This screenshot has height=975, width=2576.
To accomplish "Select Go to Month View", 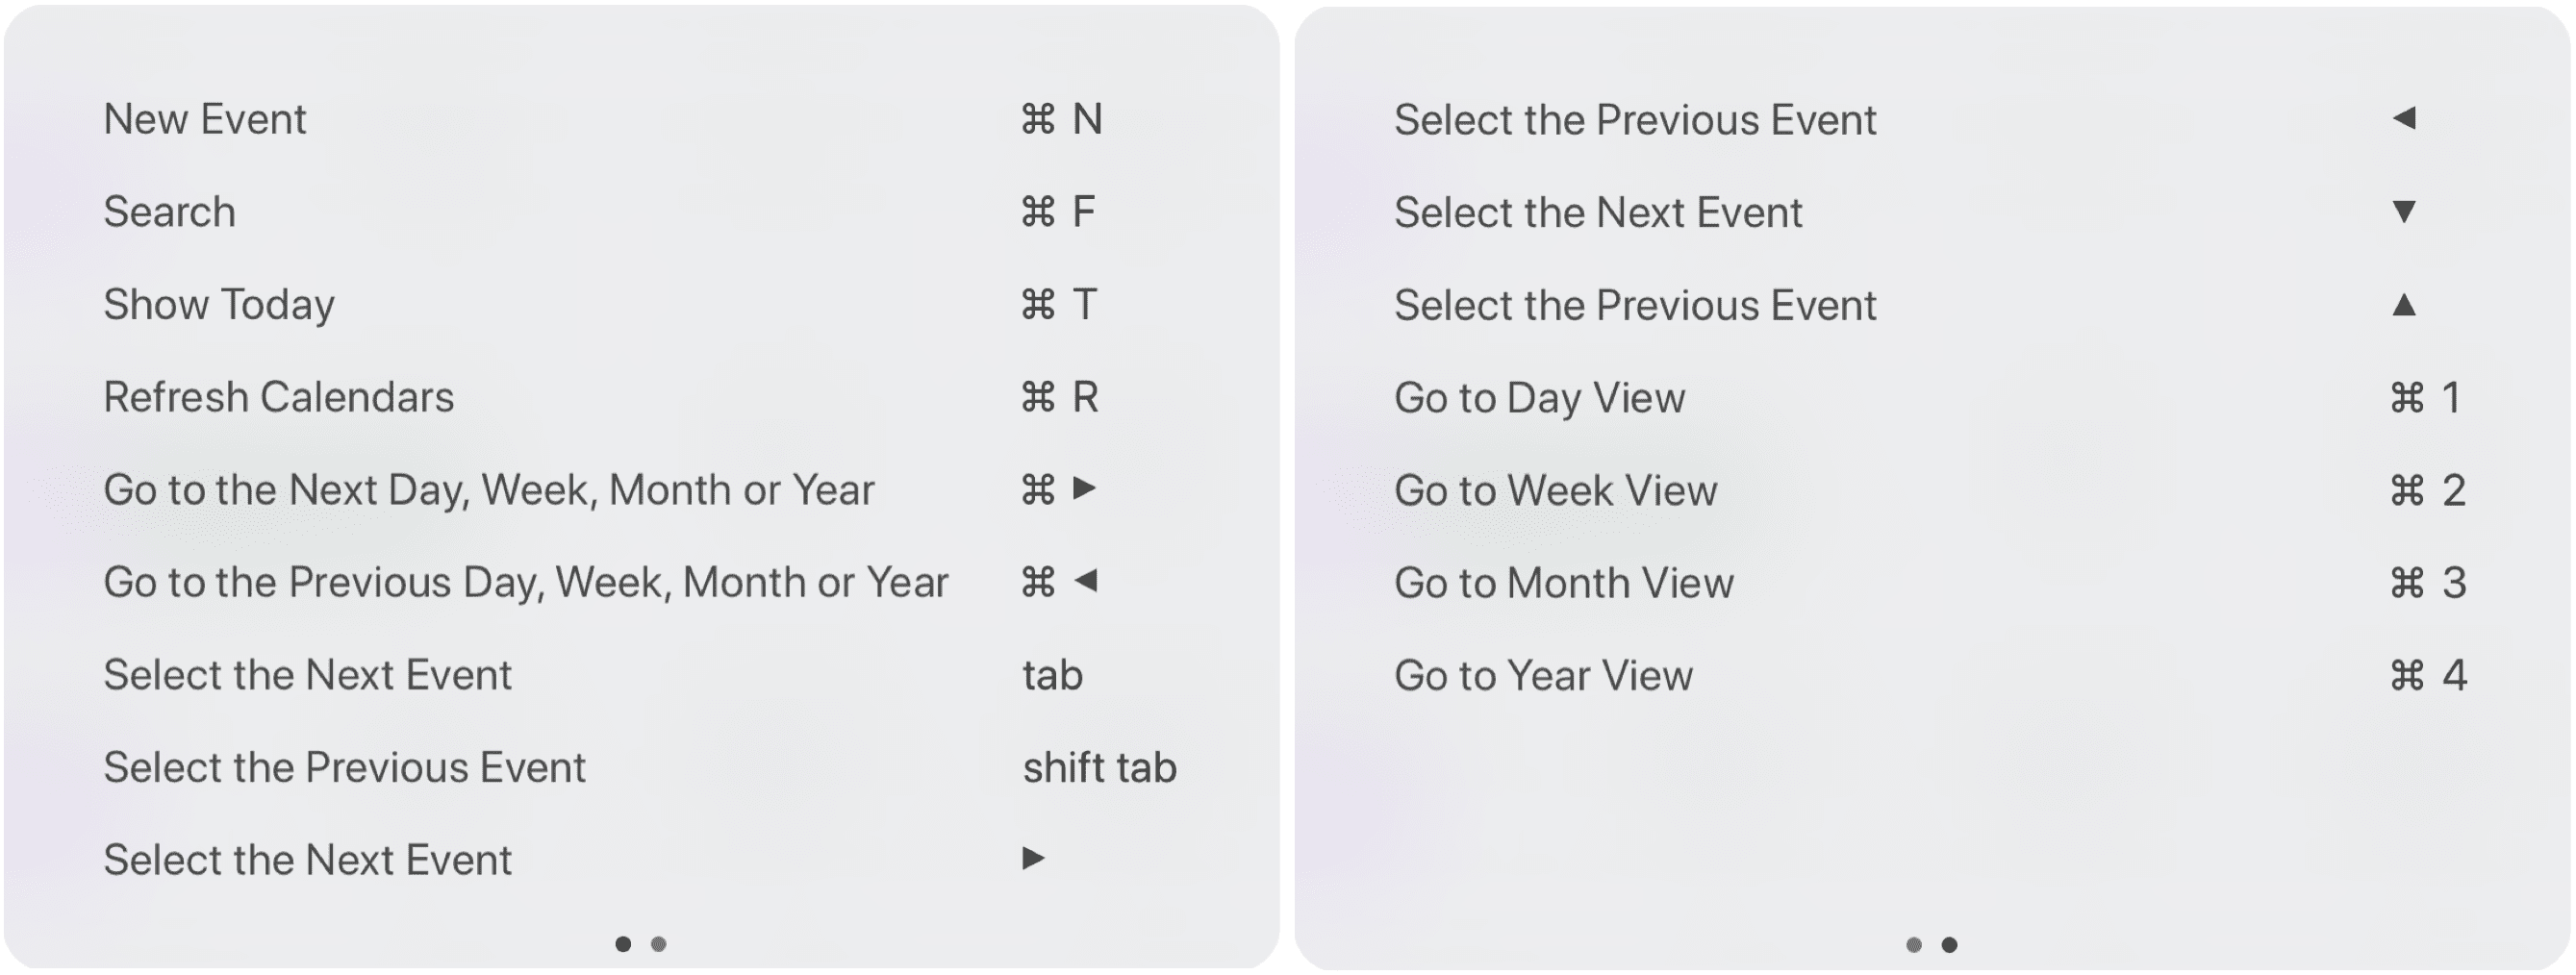I will coord(1563,582).
